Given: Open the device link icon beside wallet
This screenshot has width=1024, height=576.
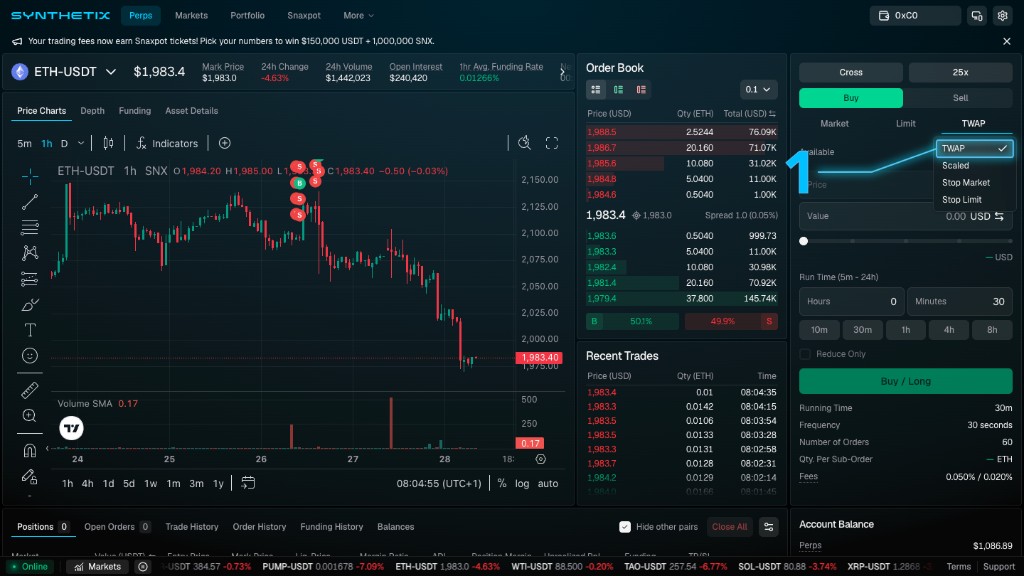Looking at the screenshot, I should (977, 16).
